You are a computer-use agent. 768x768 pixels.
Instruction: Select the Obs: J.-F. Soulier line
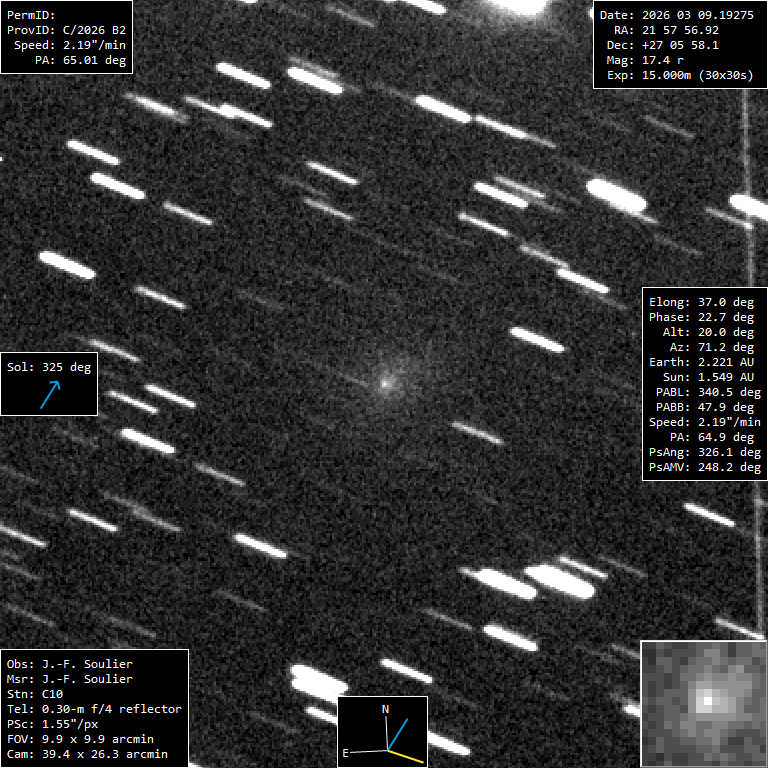[x=69, y=664]
